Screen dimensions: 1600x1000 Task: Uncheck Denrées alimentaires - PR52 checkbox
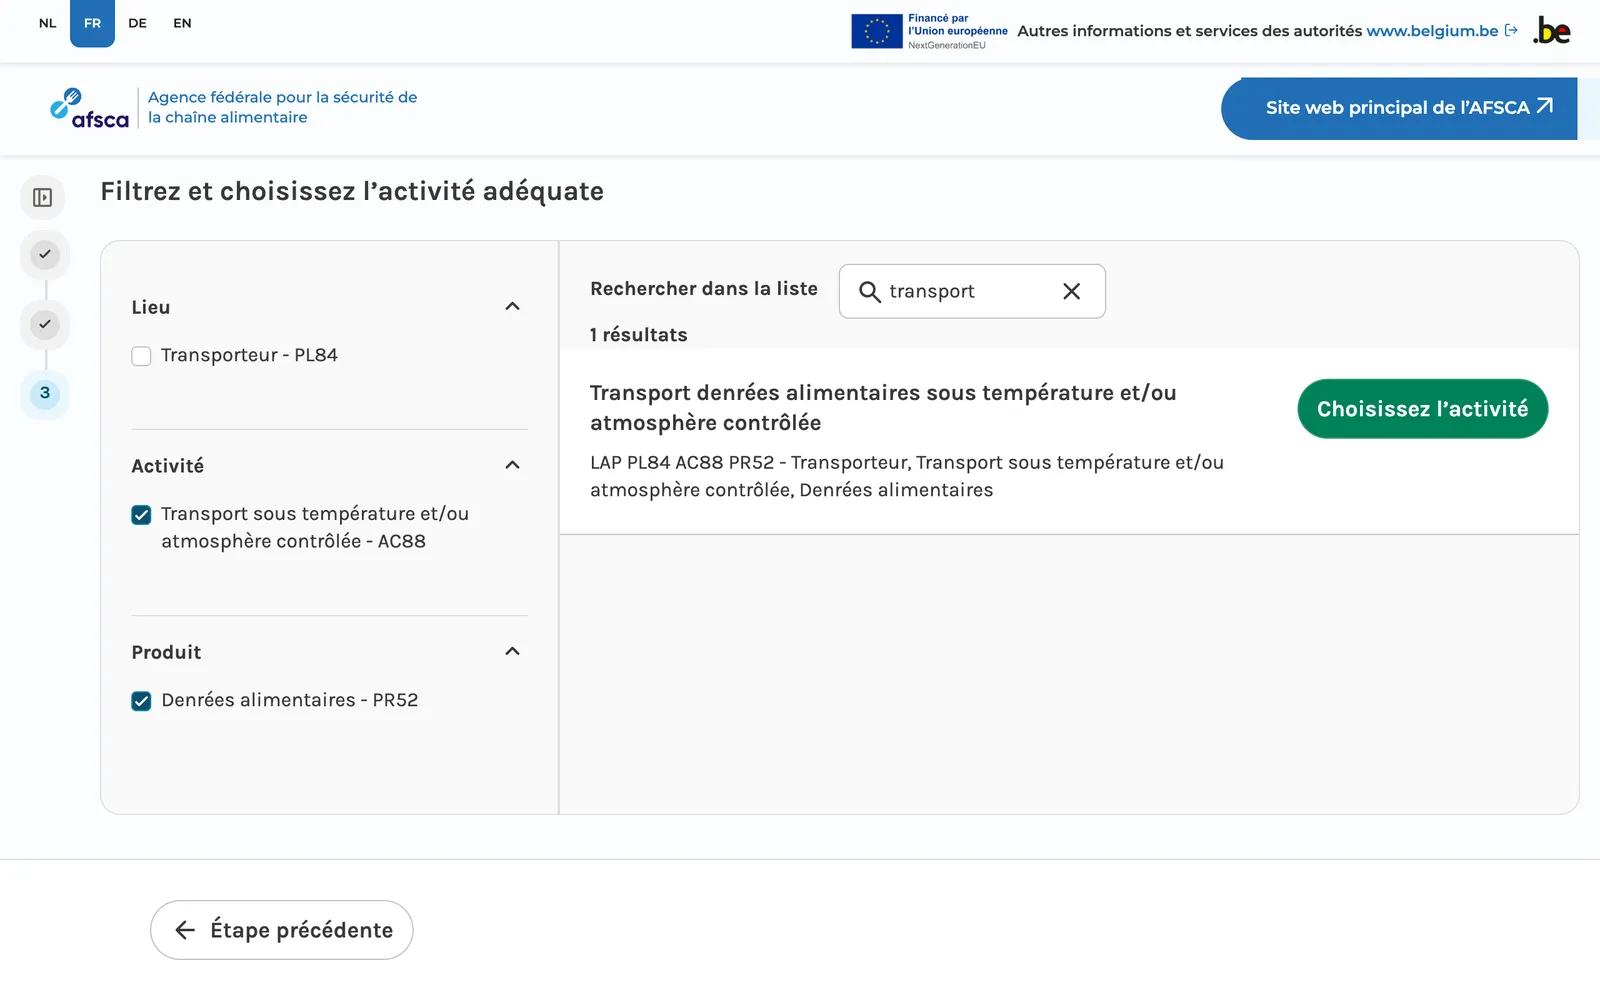(141, 701)
